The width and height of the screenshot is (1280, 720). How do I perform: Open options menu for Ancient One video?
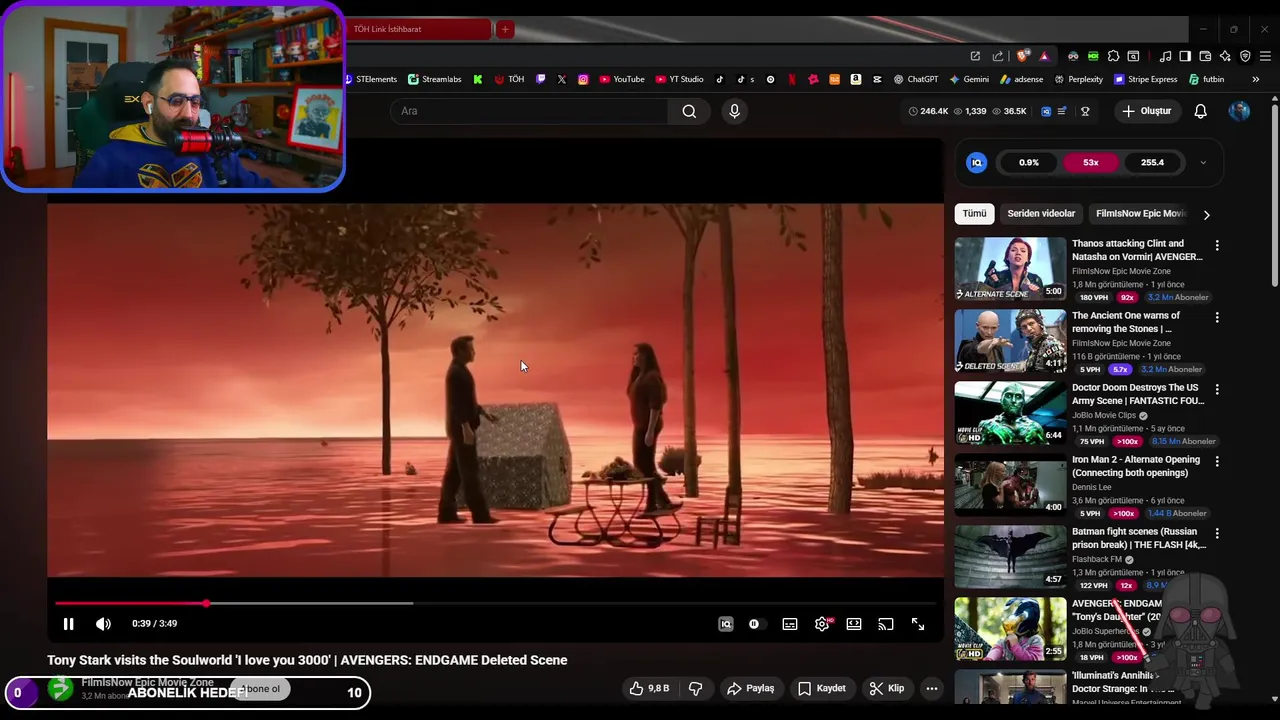tap(1217, 317)
